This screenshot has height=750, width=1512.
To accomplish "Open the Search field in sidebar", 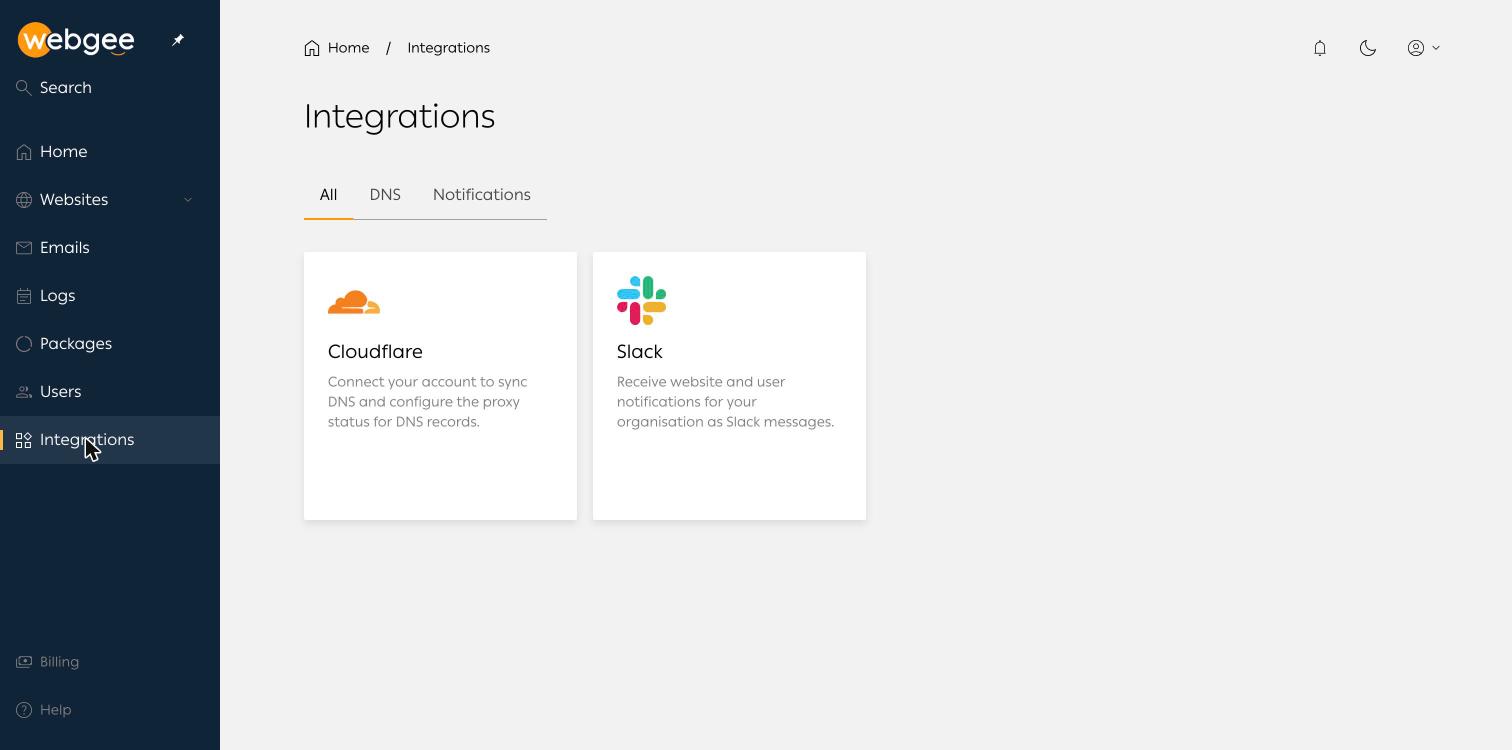I will coord(110,88).
